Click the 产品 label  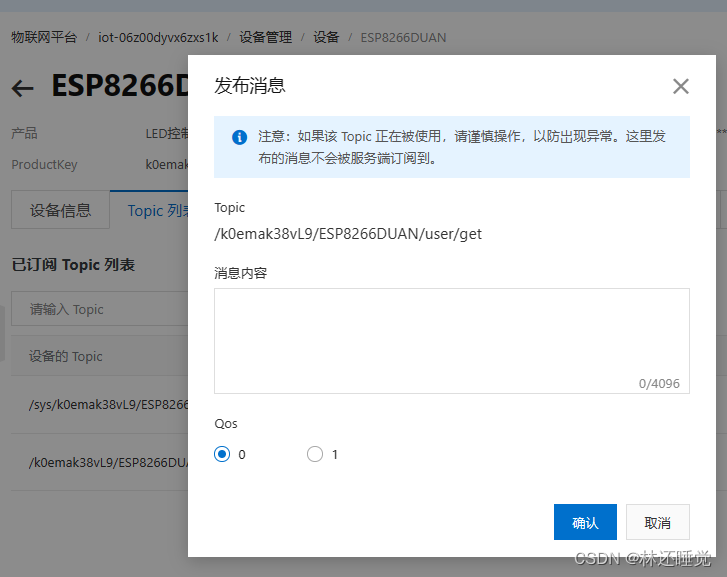[24, 134]
